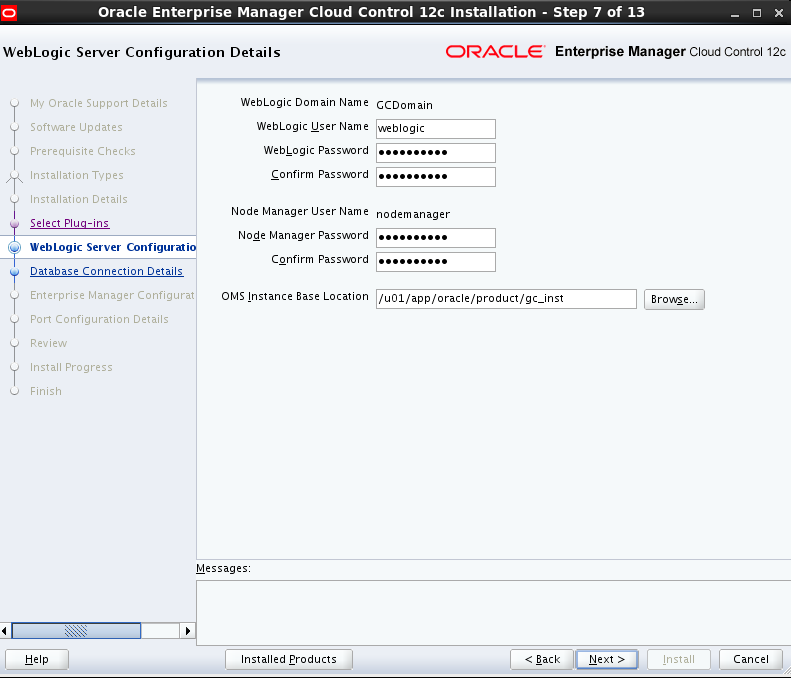
Task: Click the Messages text area
Action: (x=493, y=612)
